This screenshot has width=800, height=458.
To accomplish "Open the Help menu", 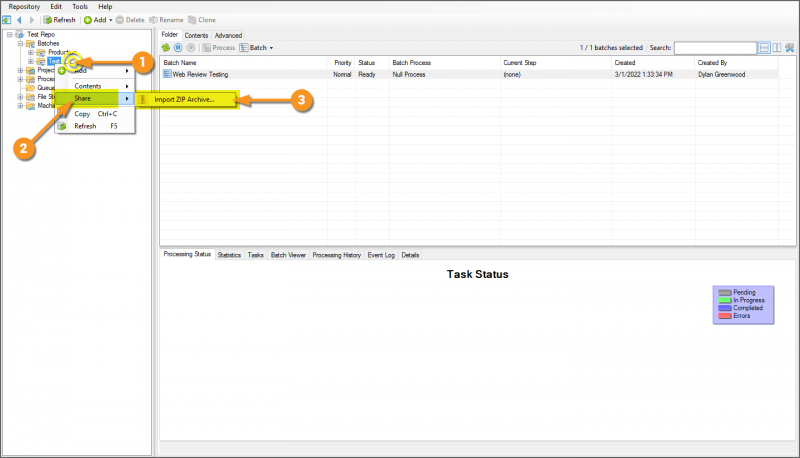I will click(105, 7).
